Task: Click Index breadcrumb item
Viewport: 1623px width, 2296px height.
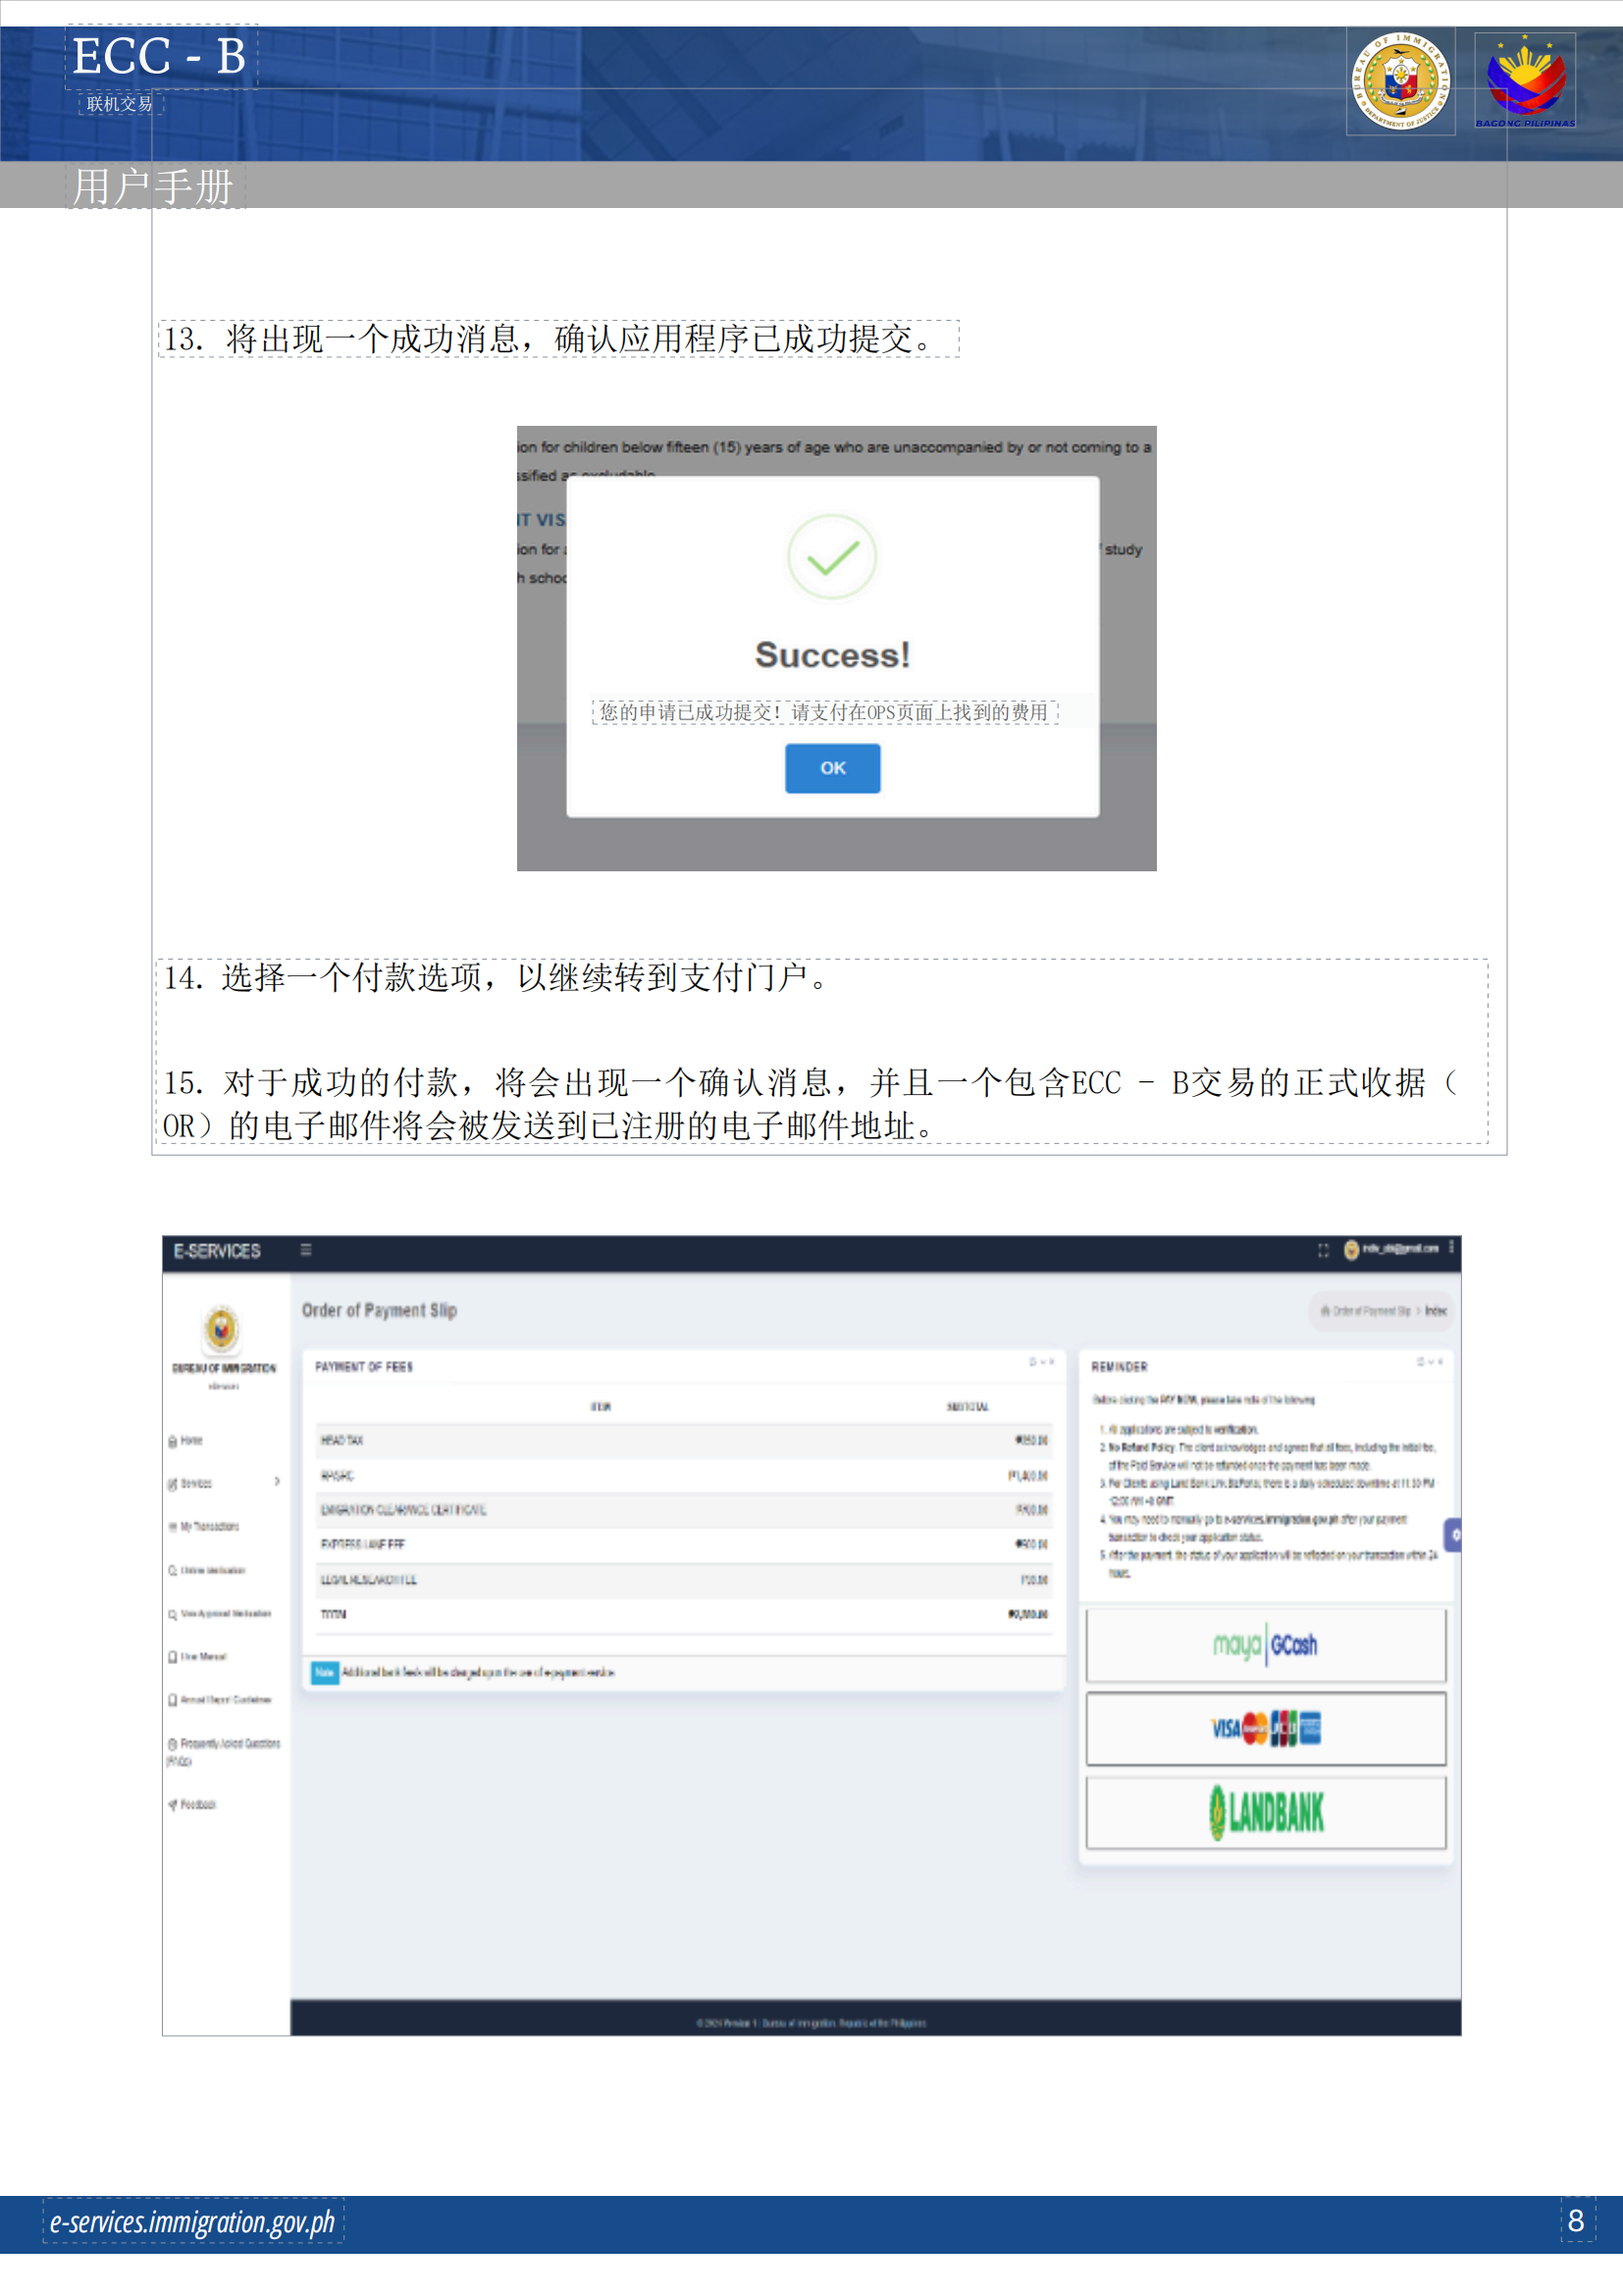Action: 1436,1311
